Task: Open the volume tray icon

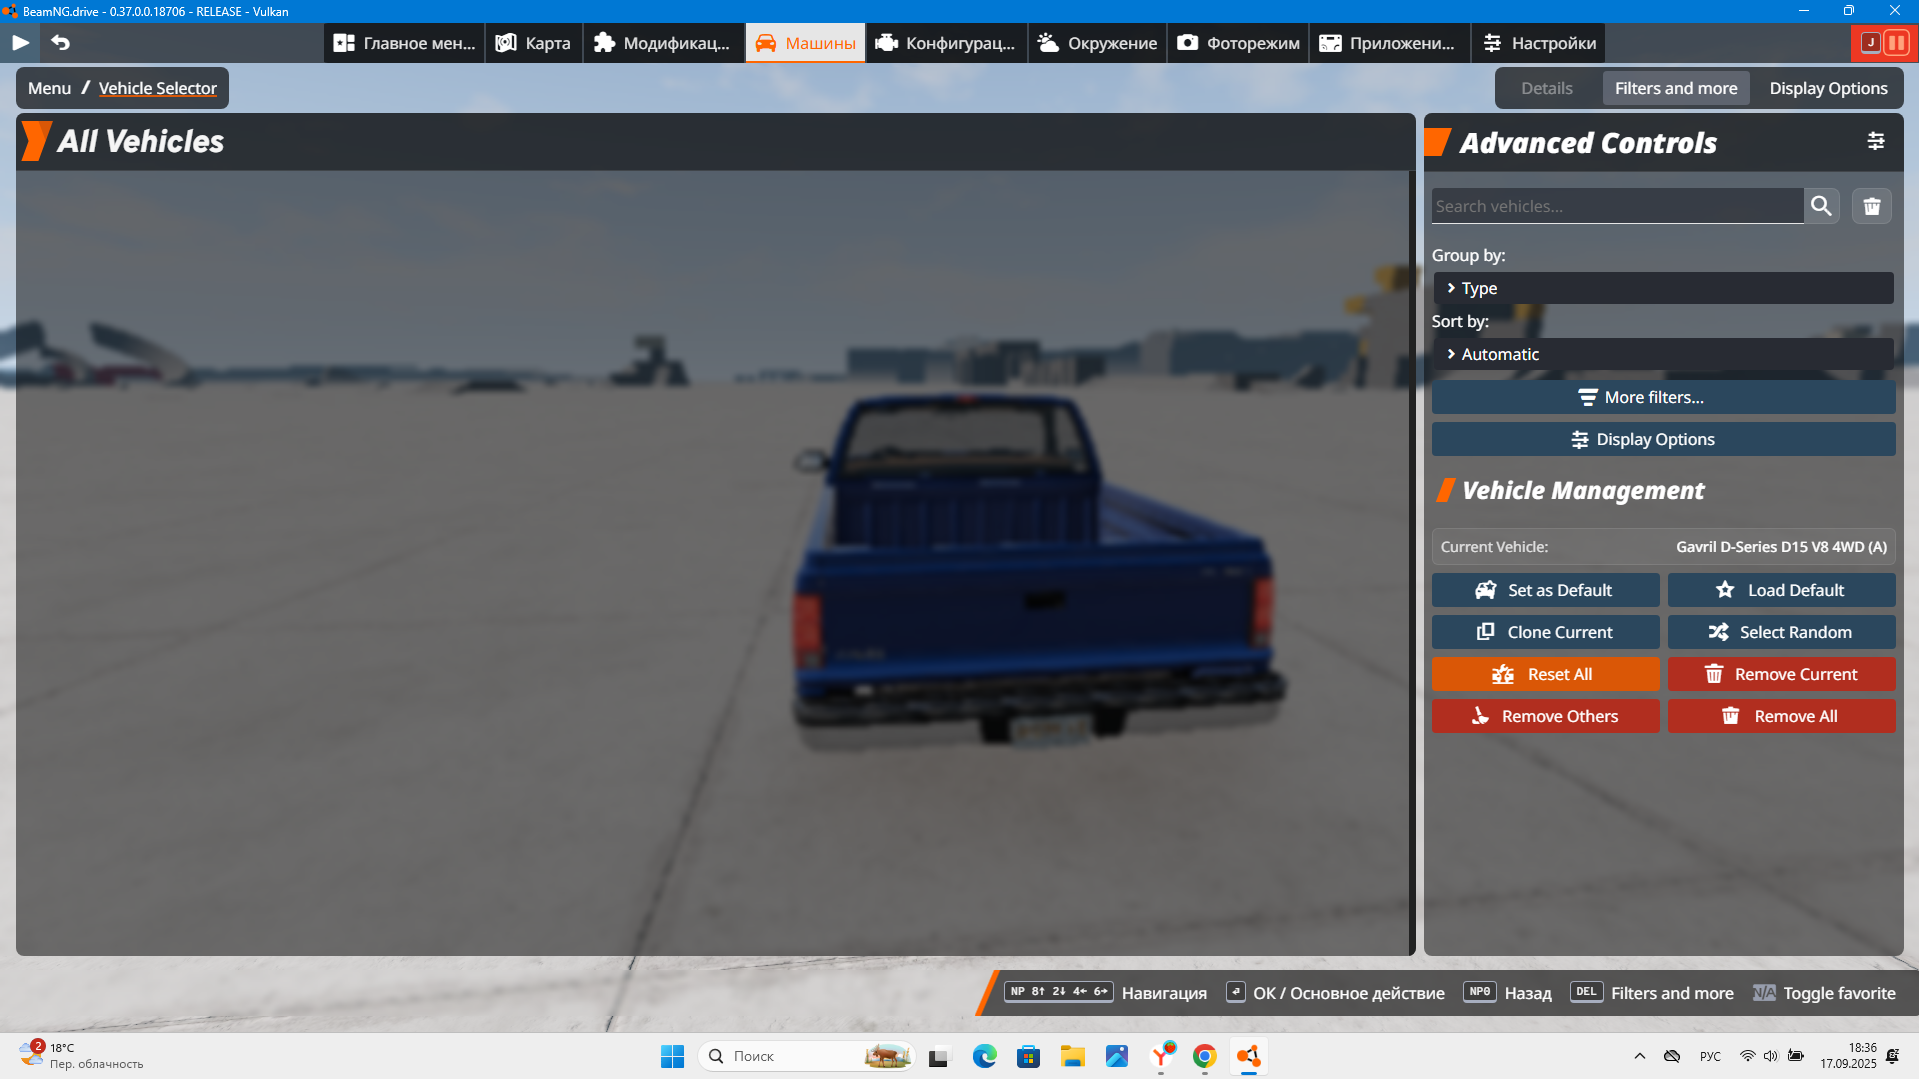Action: [1771, 1056]
